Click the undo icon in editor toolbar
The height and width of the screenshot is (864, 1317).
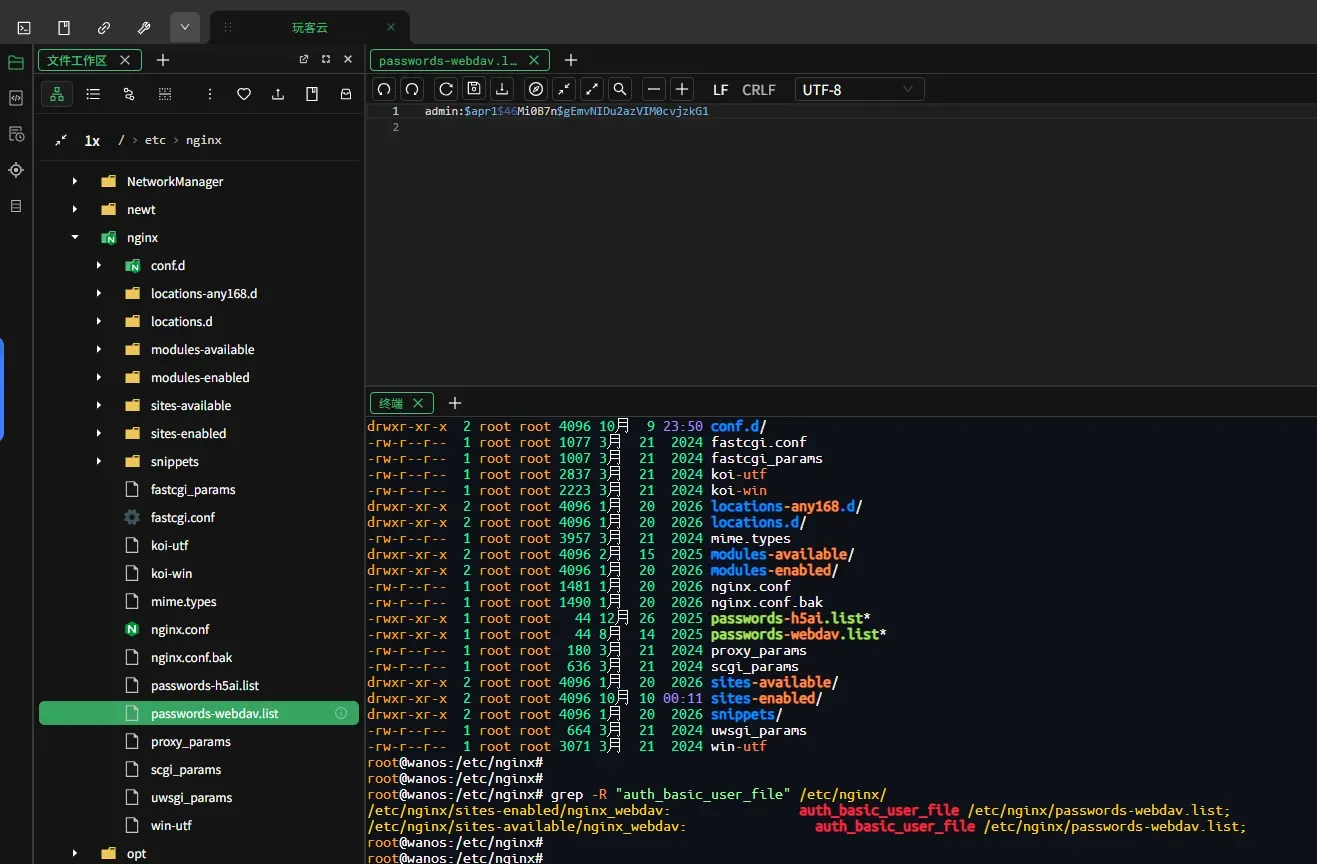[384, 89]
